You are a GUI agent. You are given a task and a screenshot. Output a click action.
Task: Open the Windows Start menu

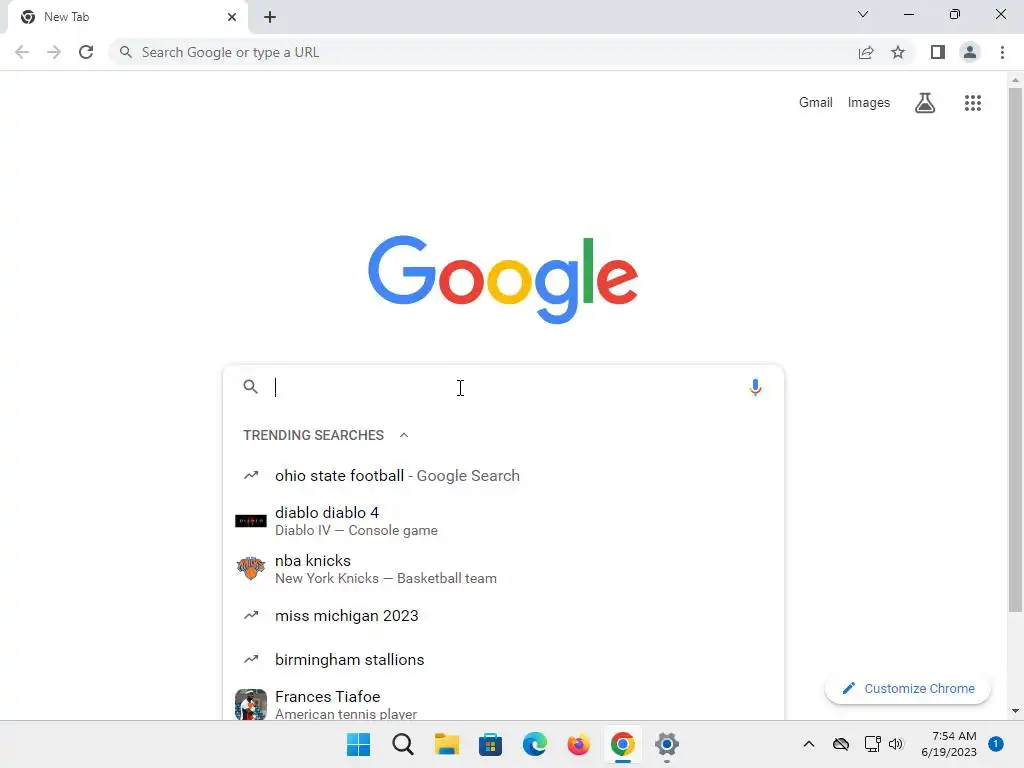click(x=358, y=744)
